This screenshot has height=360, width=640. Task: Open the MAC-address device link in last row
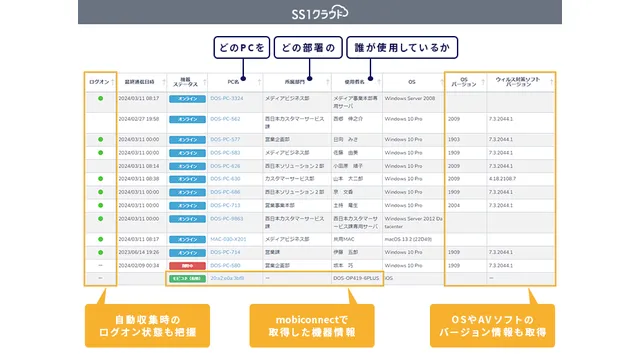[227, 278]
